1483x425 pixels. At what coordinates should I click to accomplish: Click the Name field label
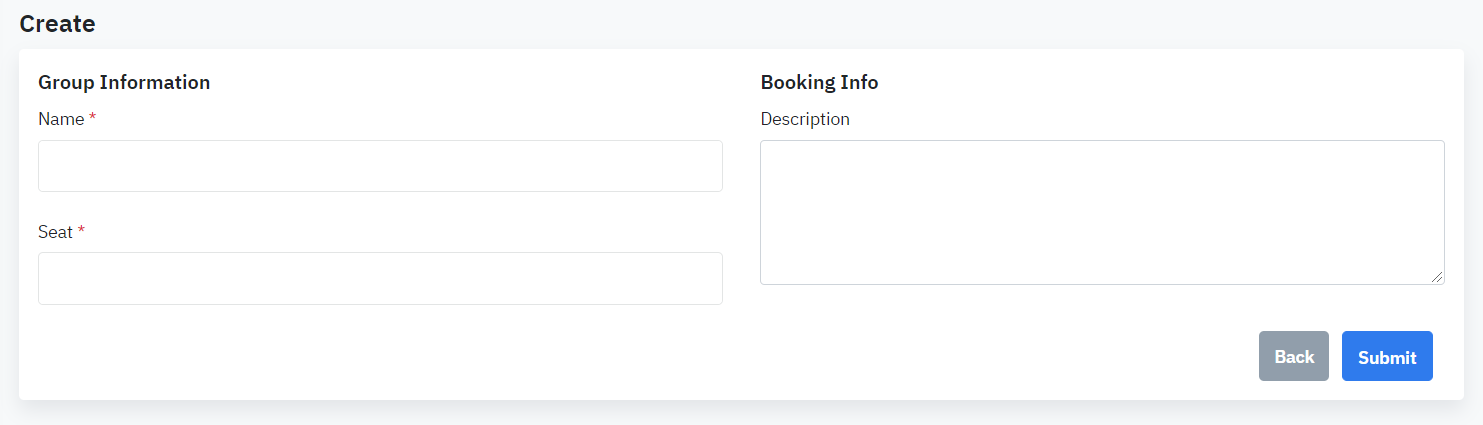61,119
